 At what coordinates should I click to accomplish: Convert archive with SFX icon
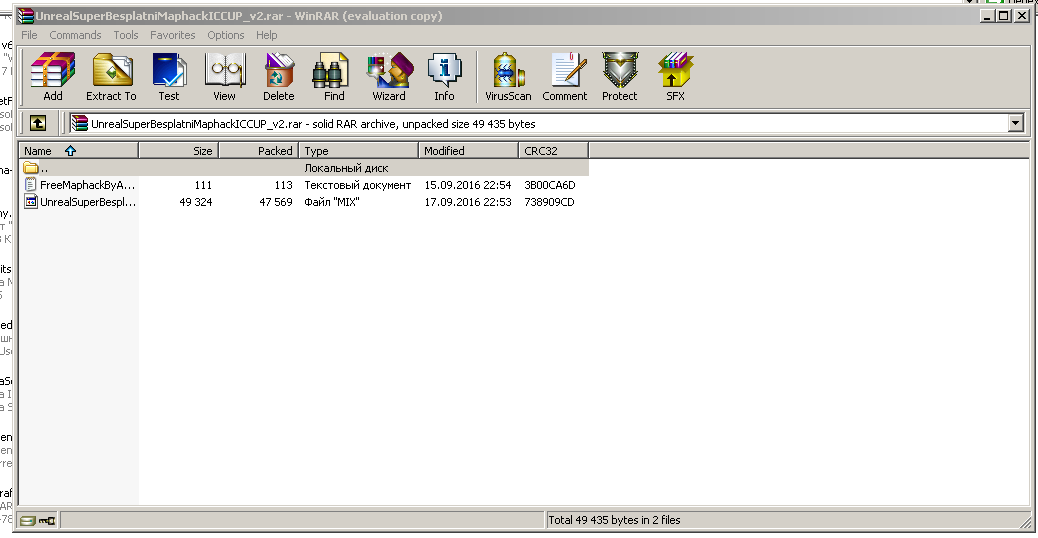pyautogui.click(x=675, y=77)
